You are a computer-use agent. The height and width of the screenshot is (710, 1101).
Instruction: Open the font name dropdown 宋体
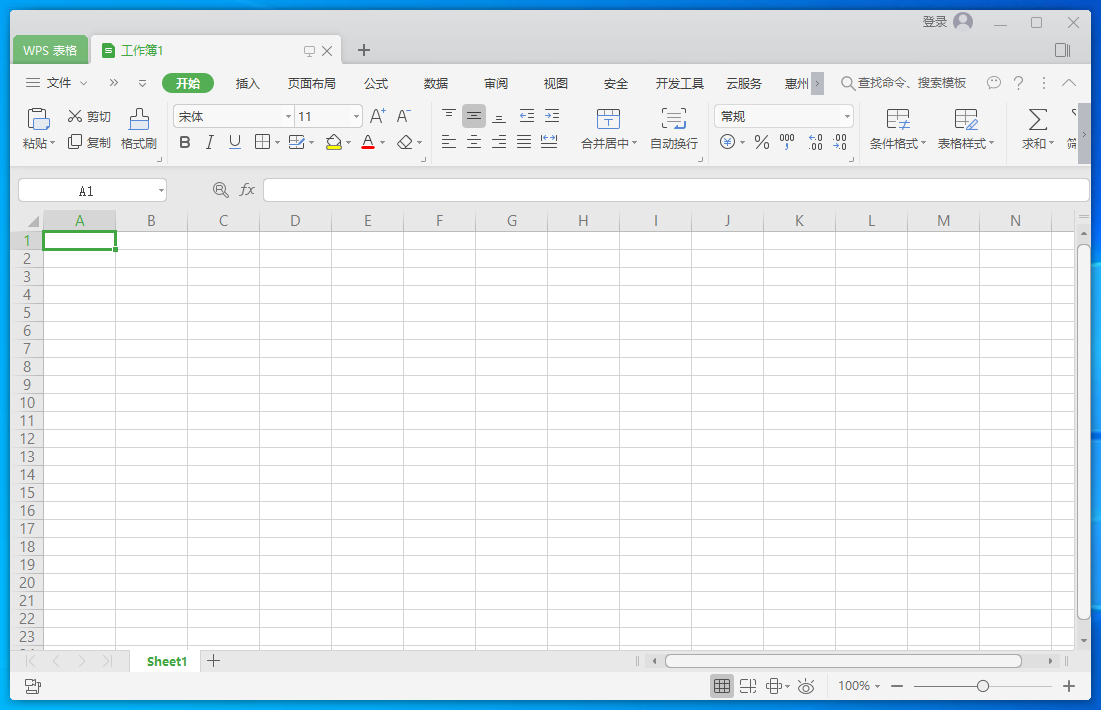289,117
